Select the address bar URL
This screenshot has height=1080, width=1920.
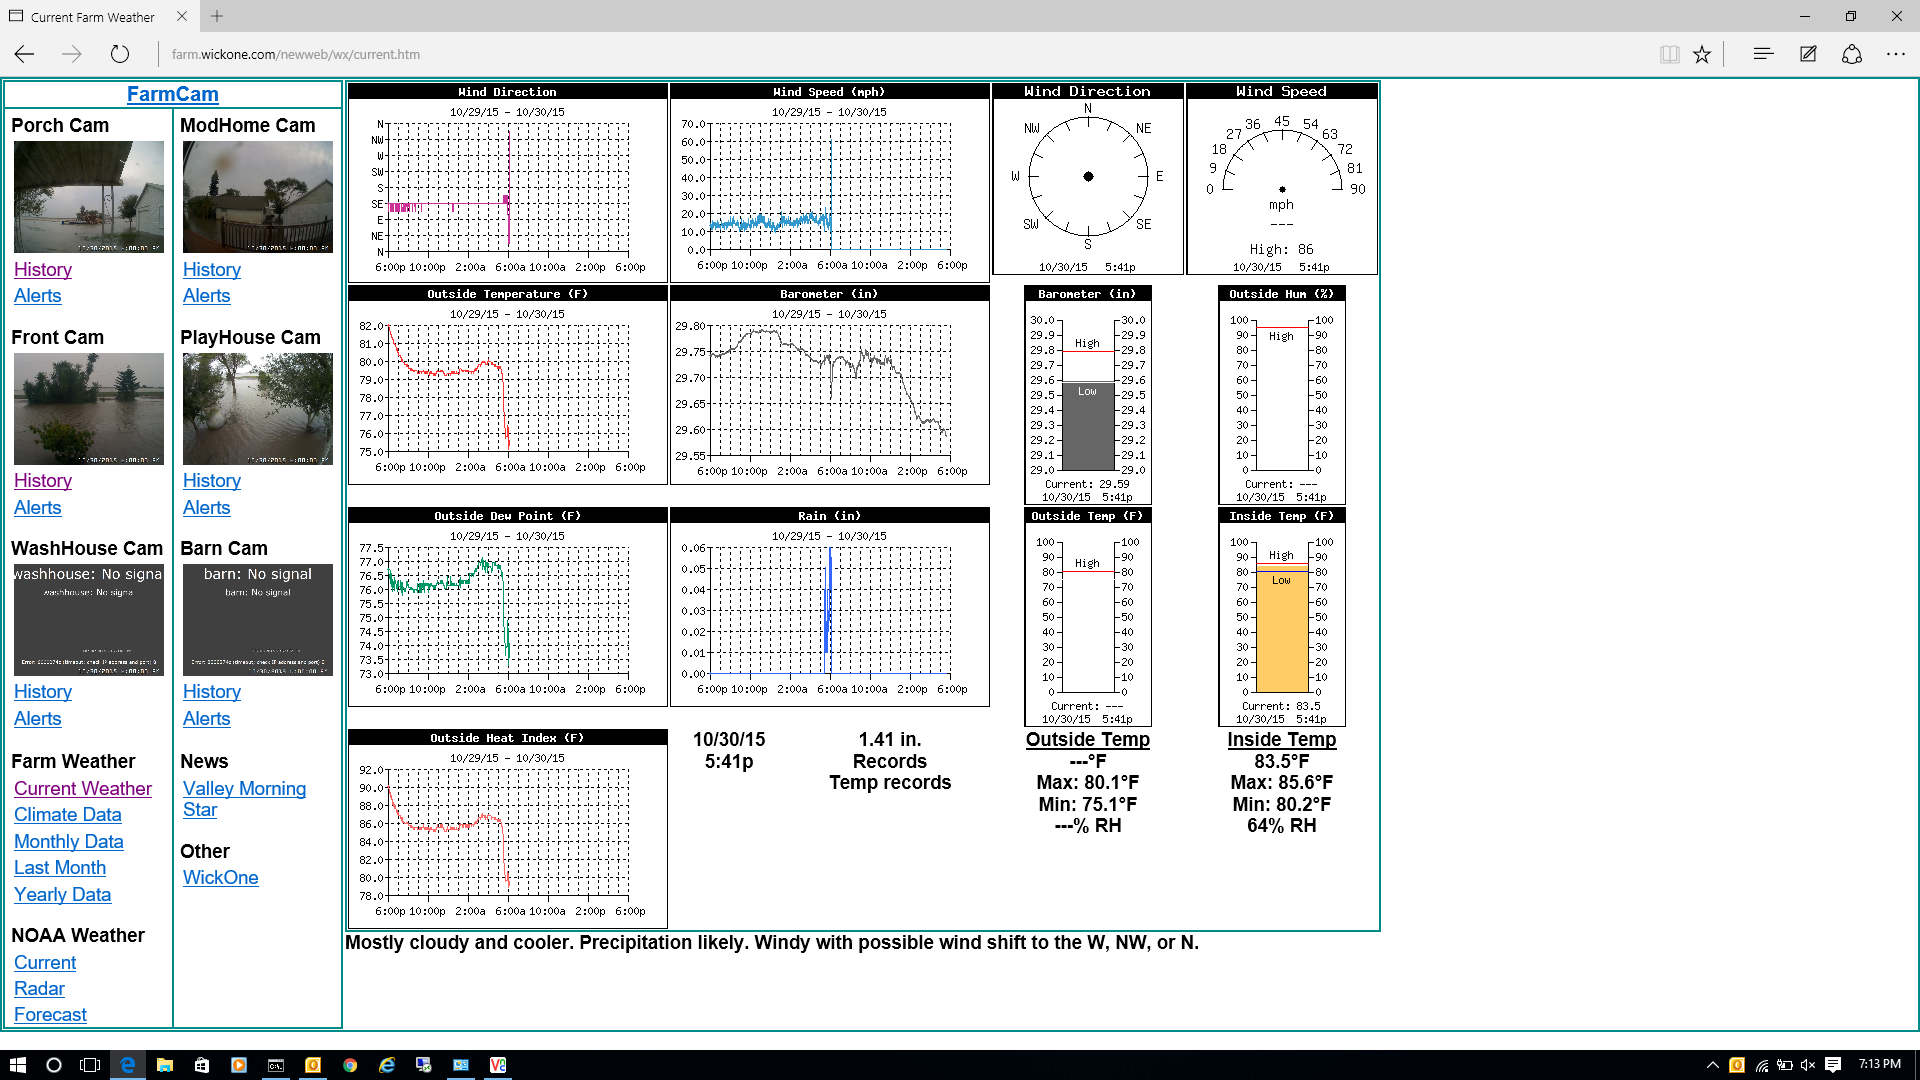coord(296,54)
